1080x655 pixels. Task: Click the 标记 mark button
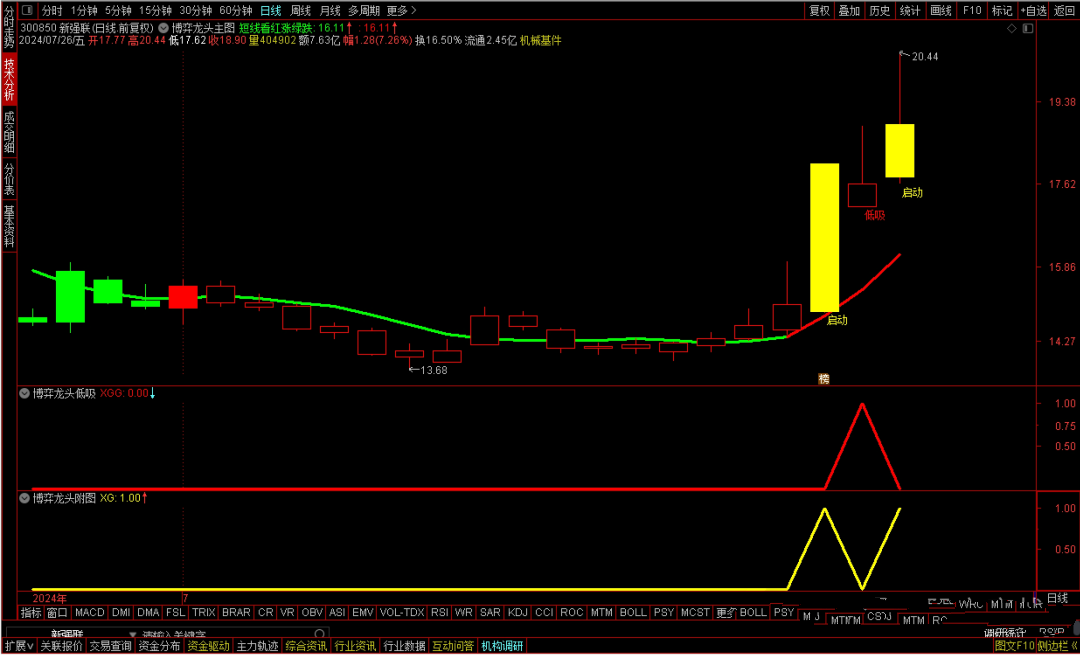point(1001,10)
